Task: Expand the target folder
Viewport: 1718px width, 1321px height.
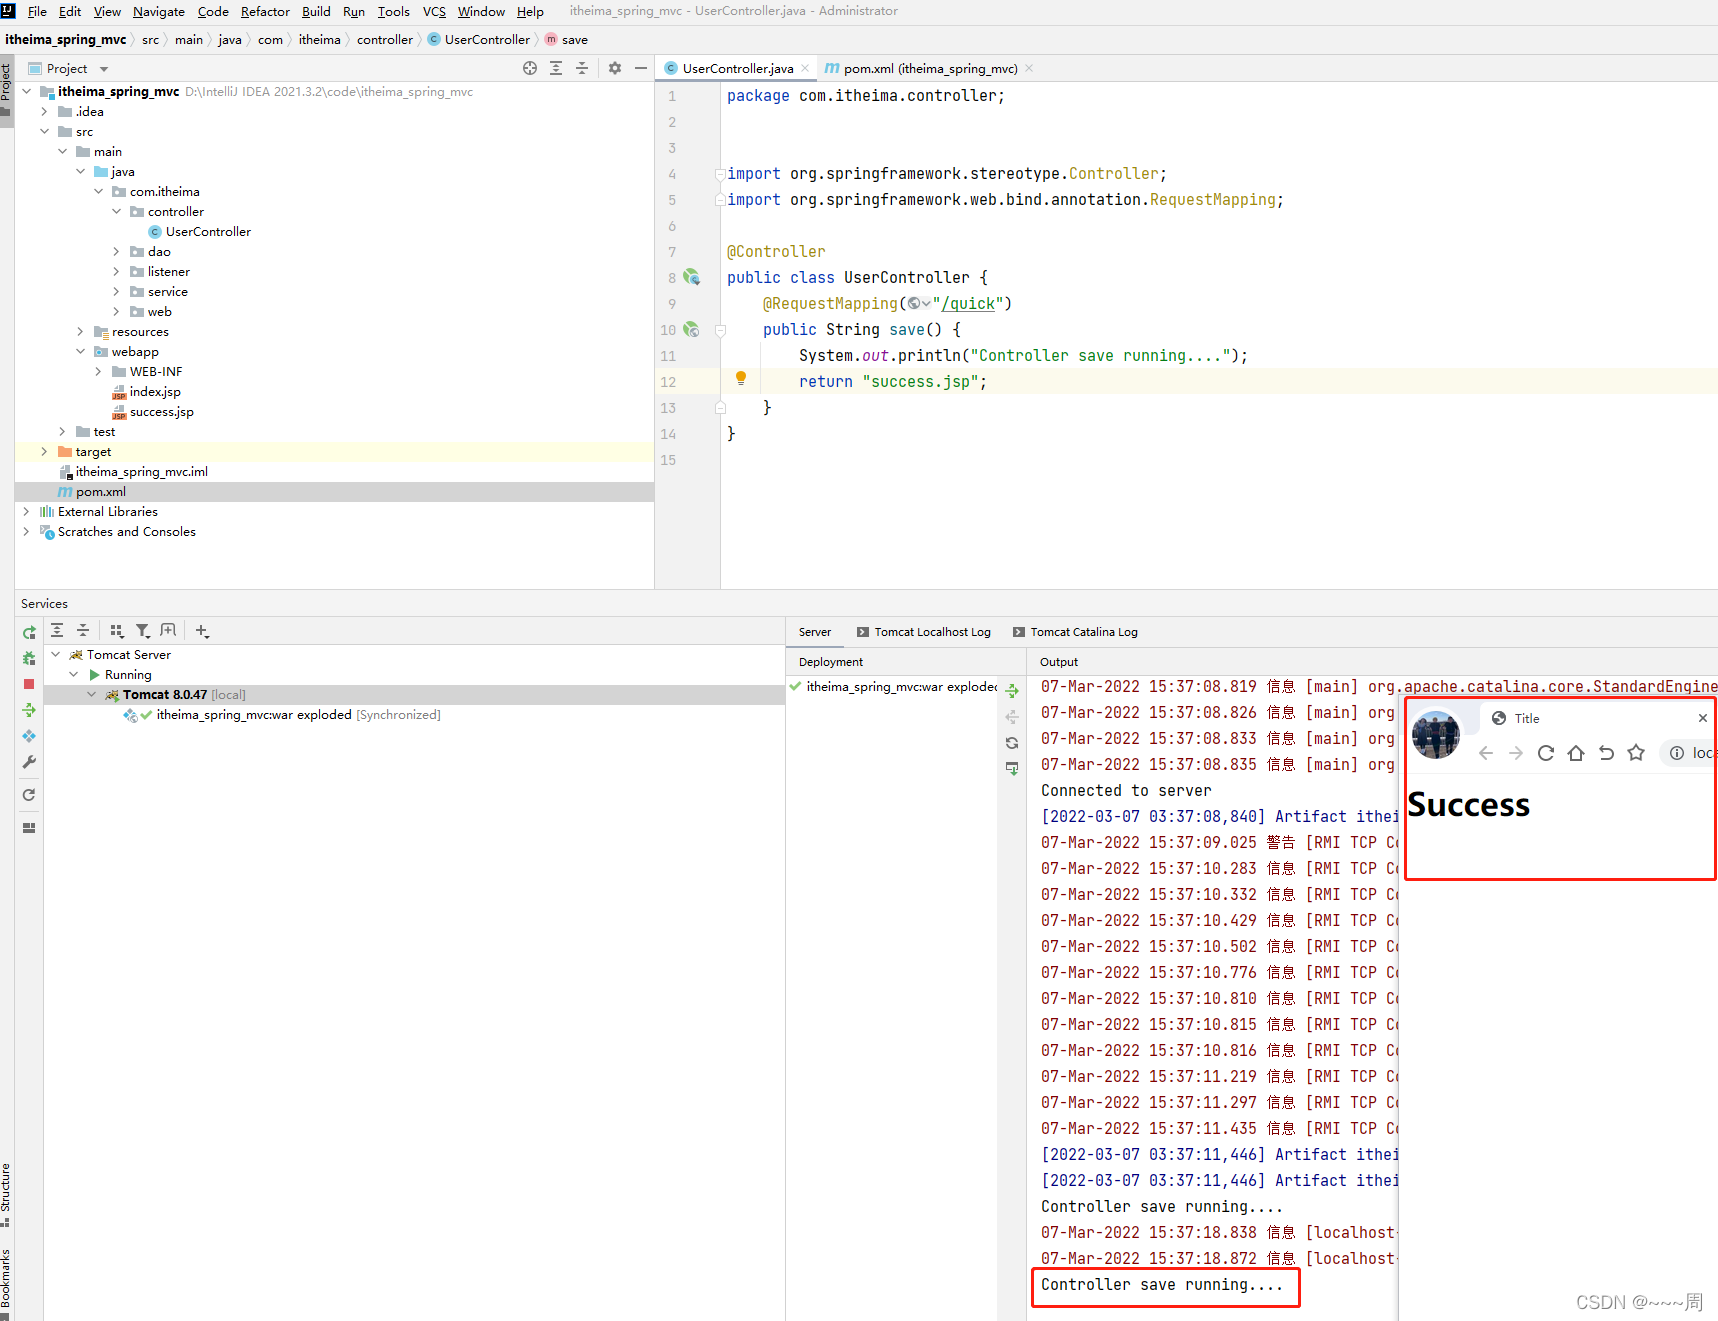Action: pyautogui.click(x=44, y=451)
